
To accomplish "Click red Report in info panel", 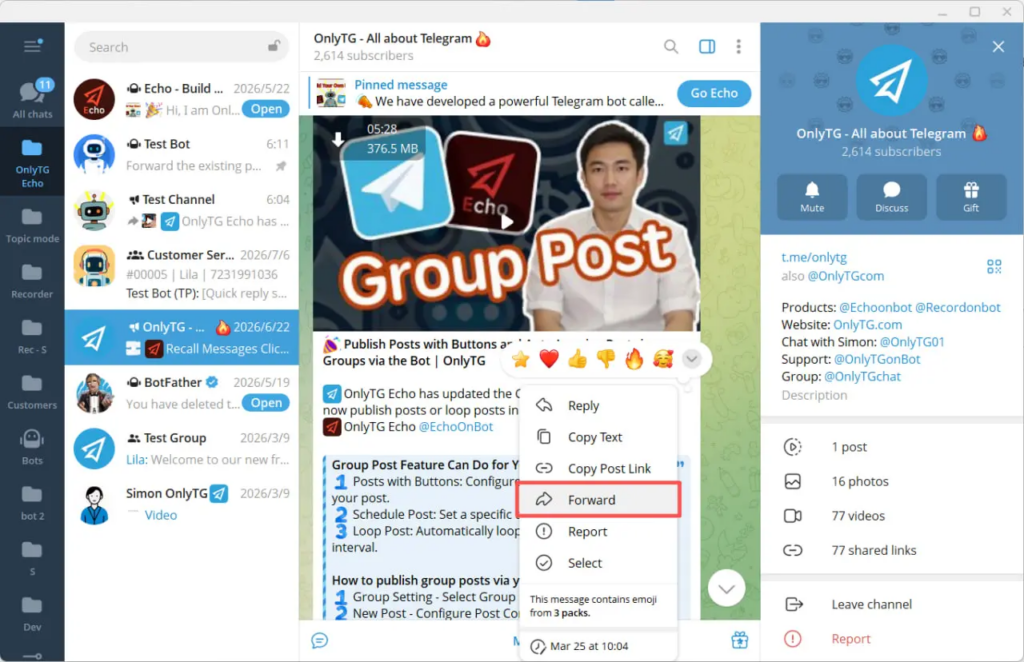I will [892, 638].
